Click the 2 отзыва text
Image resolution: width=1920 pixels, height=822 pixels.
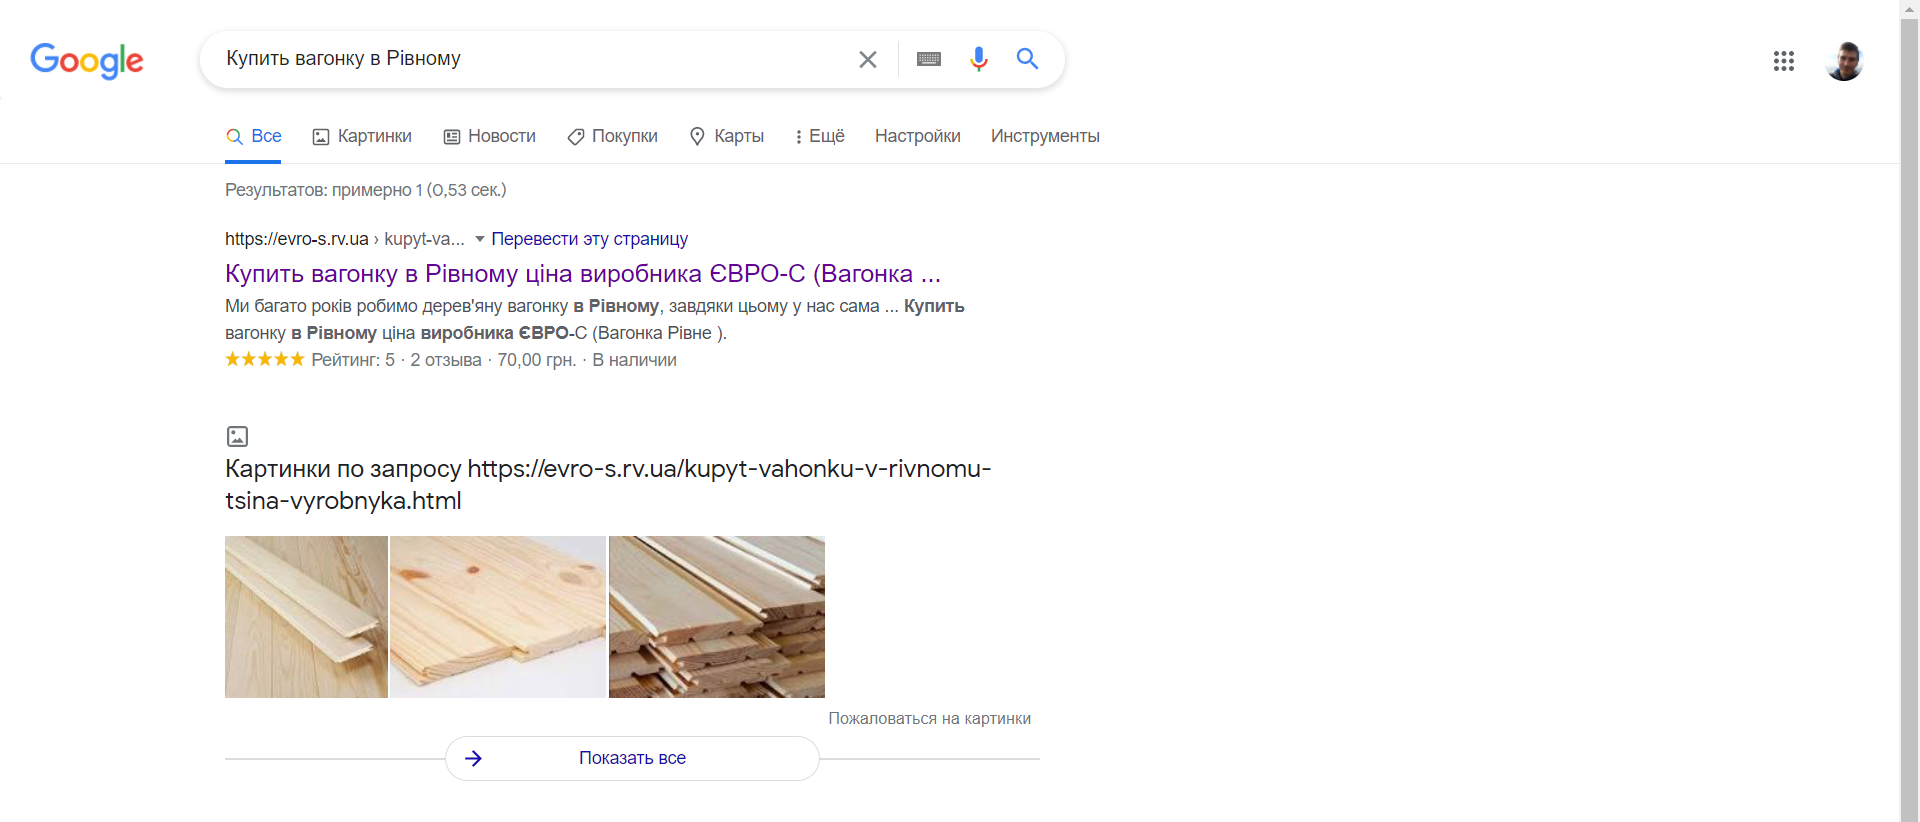(x=446, y=360)
